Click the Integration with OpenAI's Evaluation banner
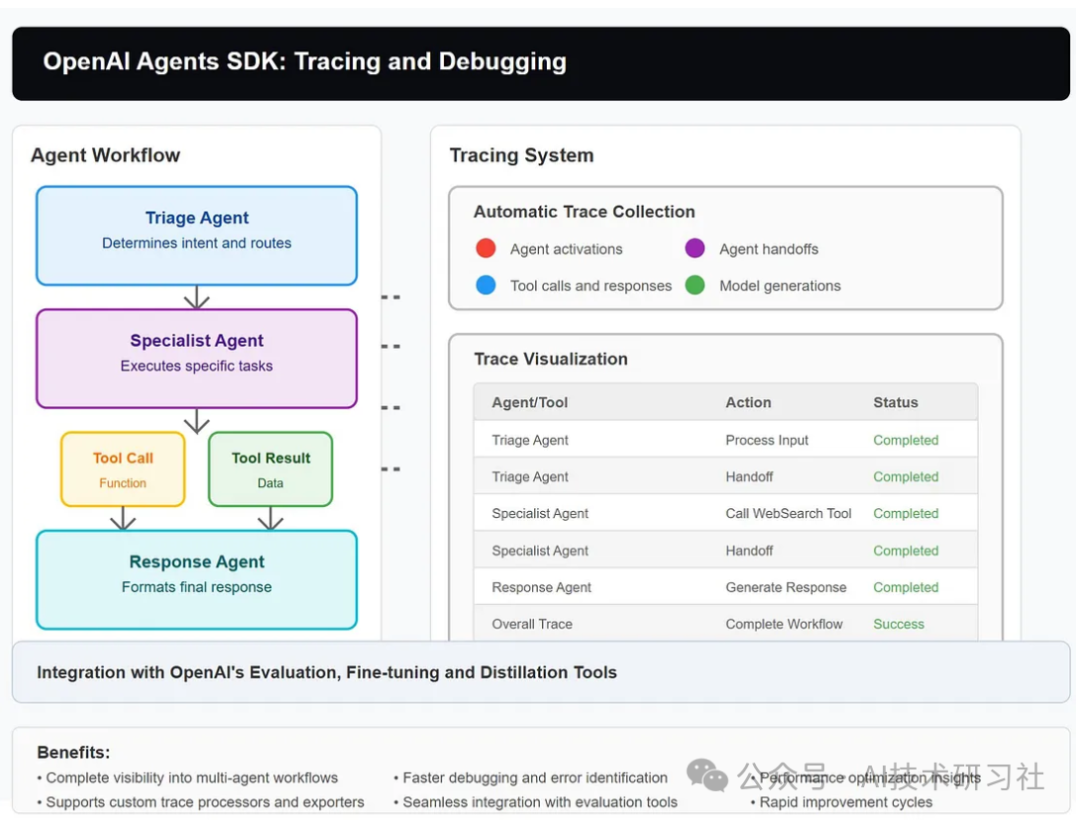The image size is (1080, 820). 541,672
